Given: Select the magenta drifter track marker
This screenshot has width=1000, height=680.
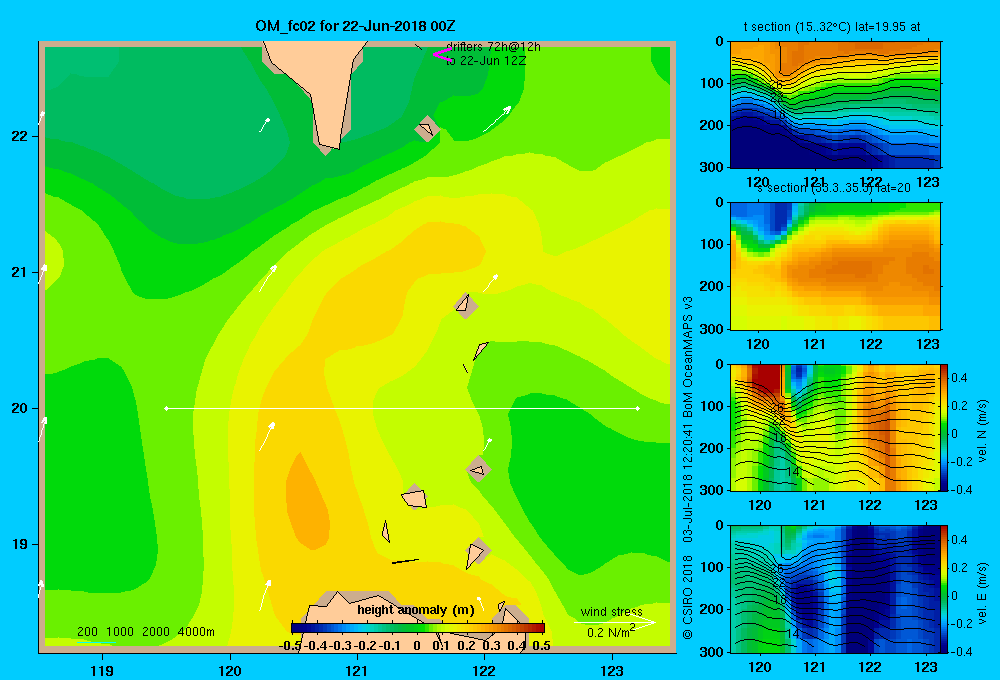Looking at the screenshot, I should coord(442,54).
